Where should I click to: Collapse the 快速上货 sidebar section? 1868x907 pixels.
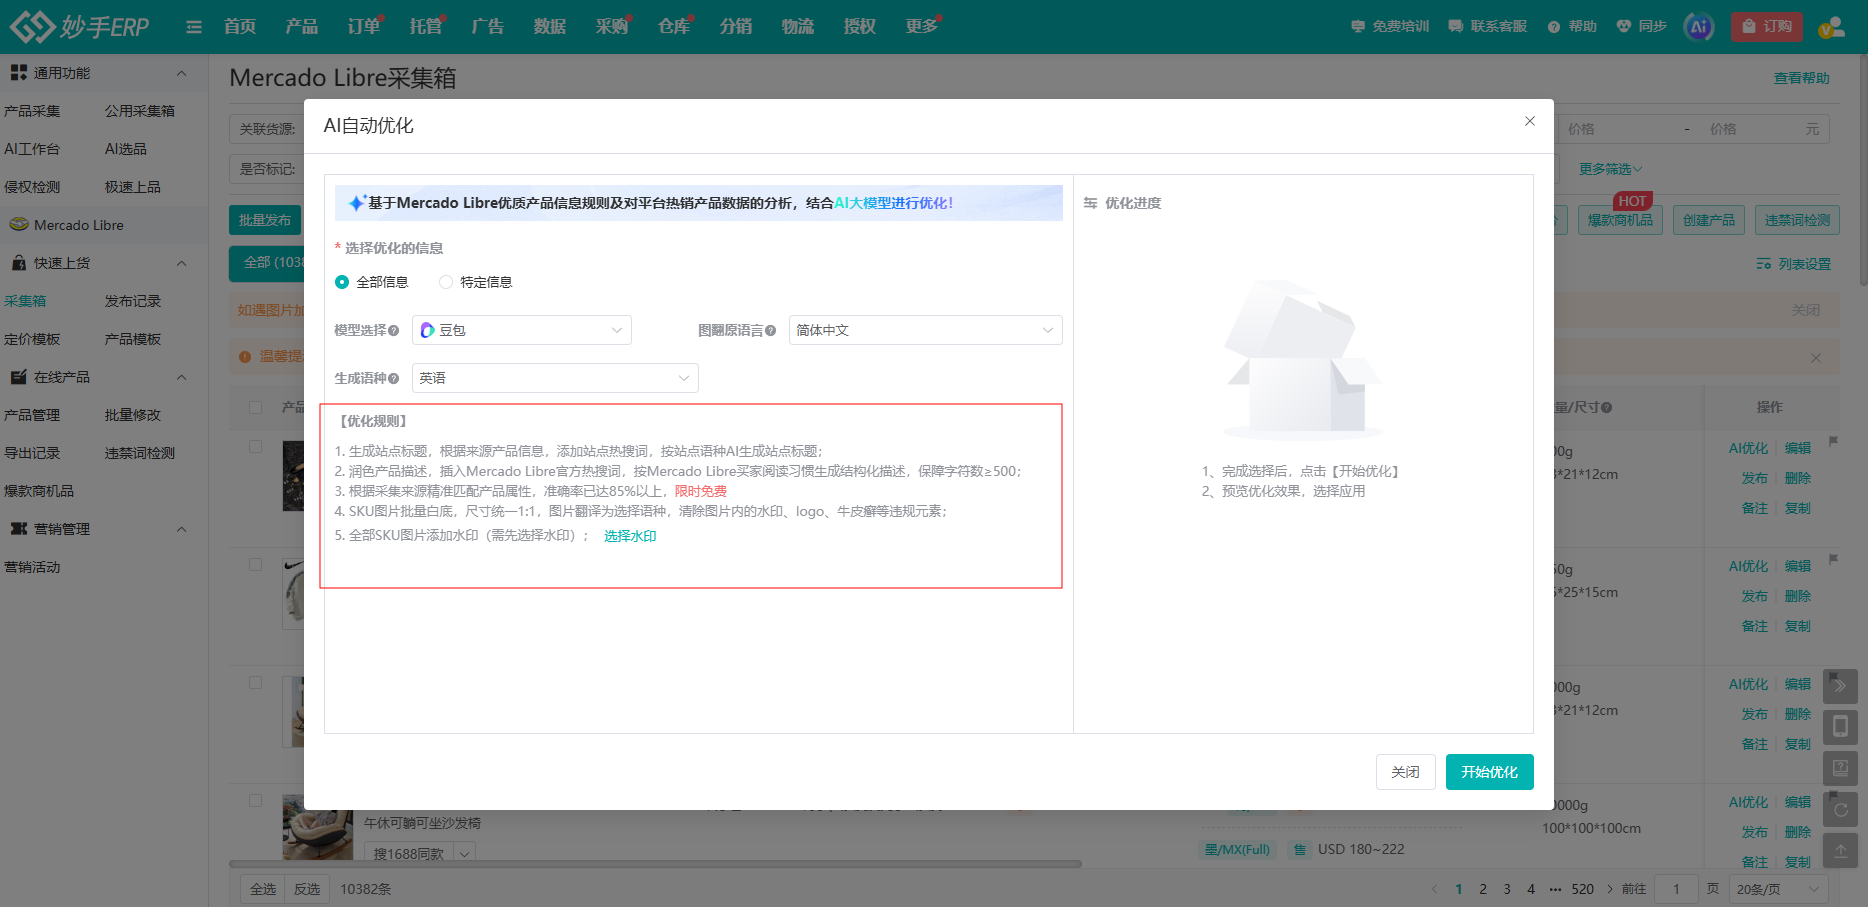coord(181,264)
